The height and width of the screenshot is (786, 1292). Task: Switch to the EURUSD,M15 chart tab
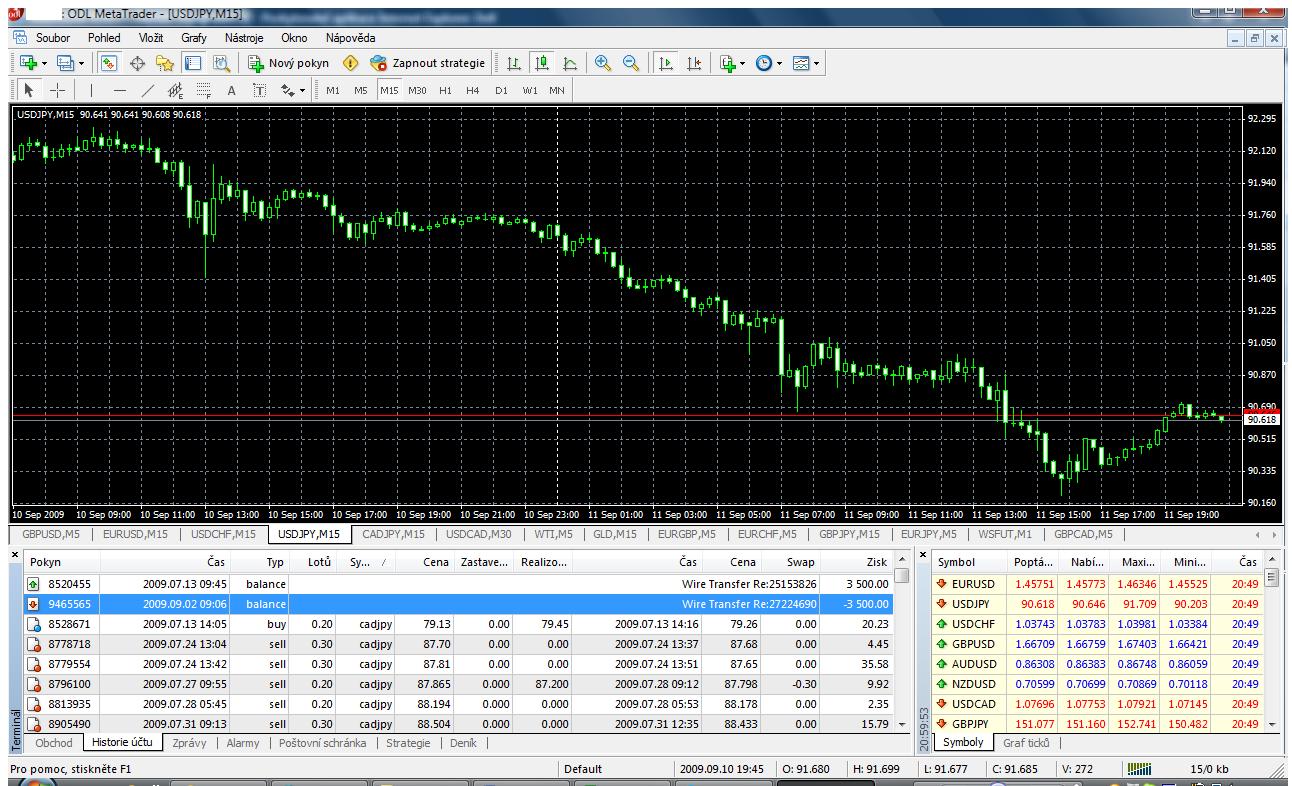[137, 534]
